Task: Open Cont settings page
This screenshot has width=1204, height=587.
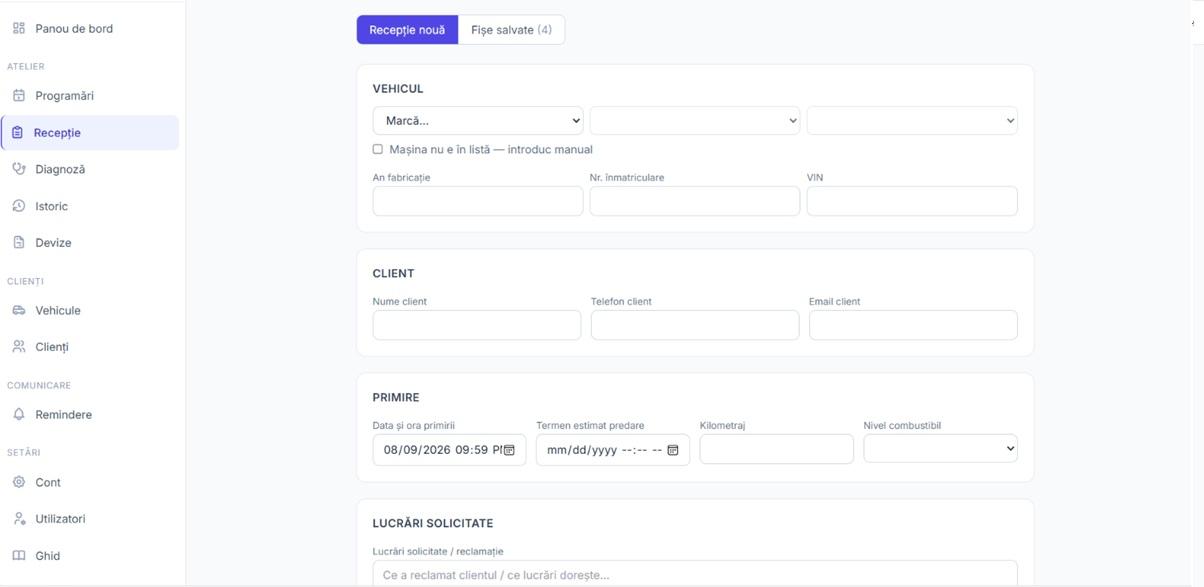Action: click(90, 482)
